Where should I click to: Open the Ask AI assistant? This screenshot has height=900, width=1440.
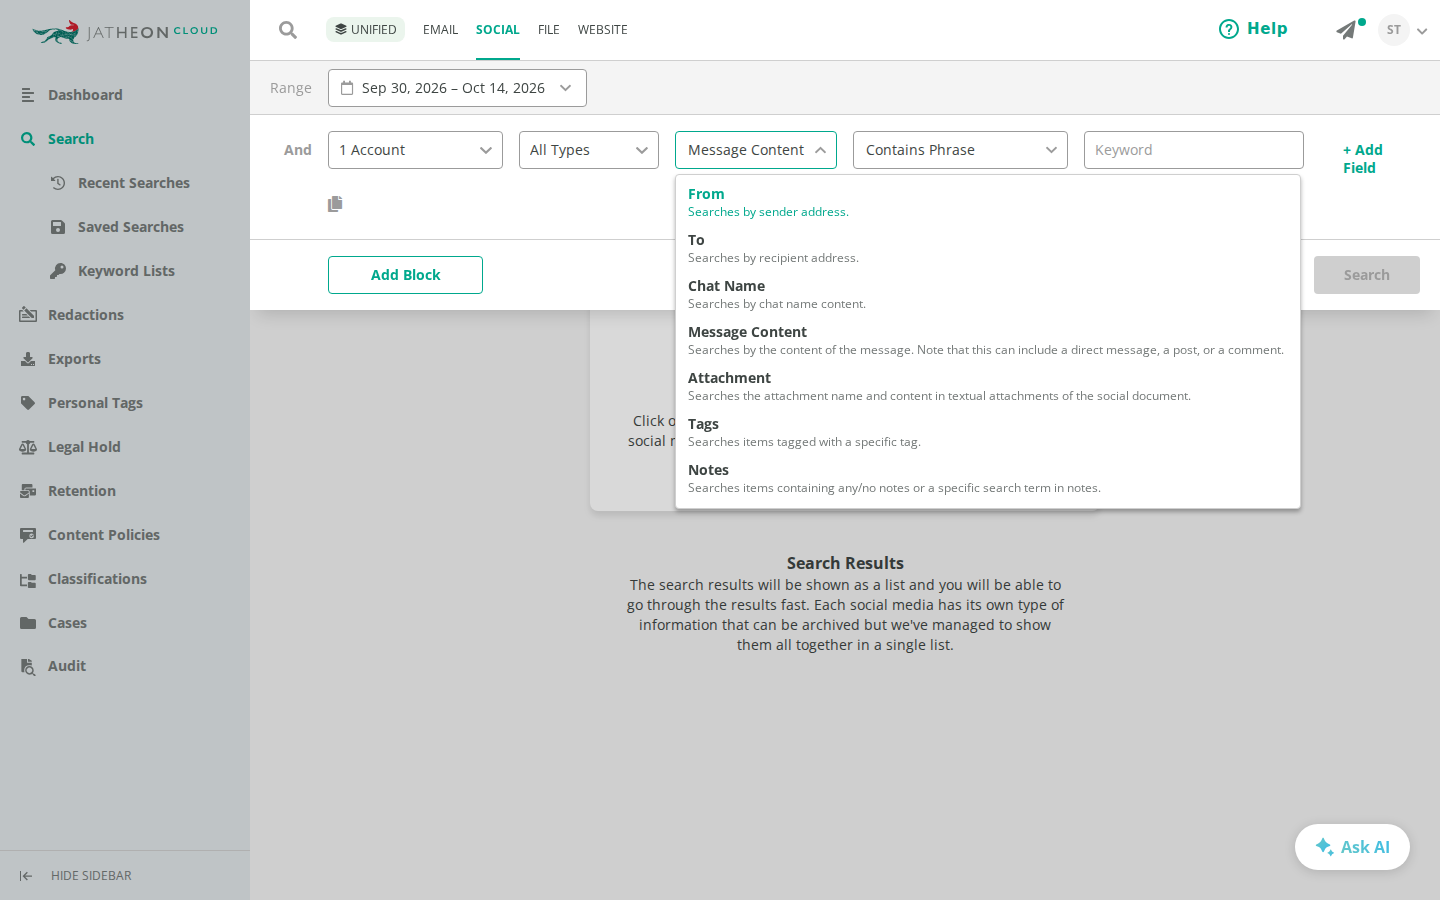[x=1352, y=847]
